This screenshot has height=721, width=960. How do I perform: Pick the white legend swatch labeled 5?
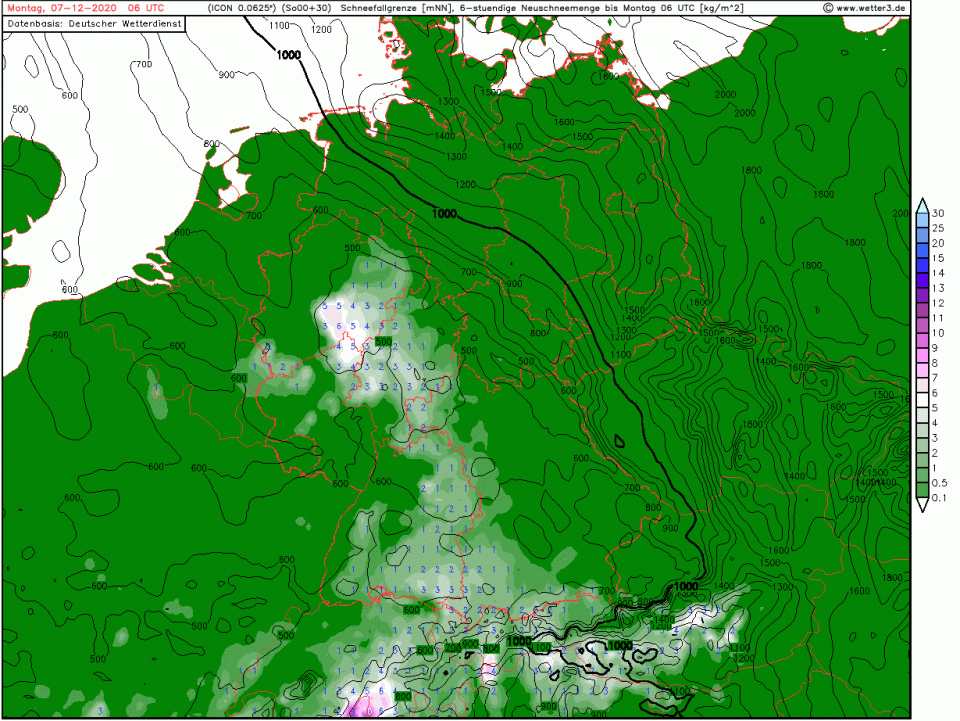(x=922, y=415)
